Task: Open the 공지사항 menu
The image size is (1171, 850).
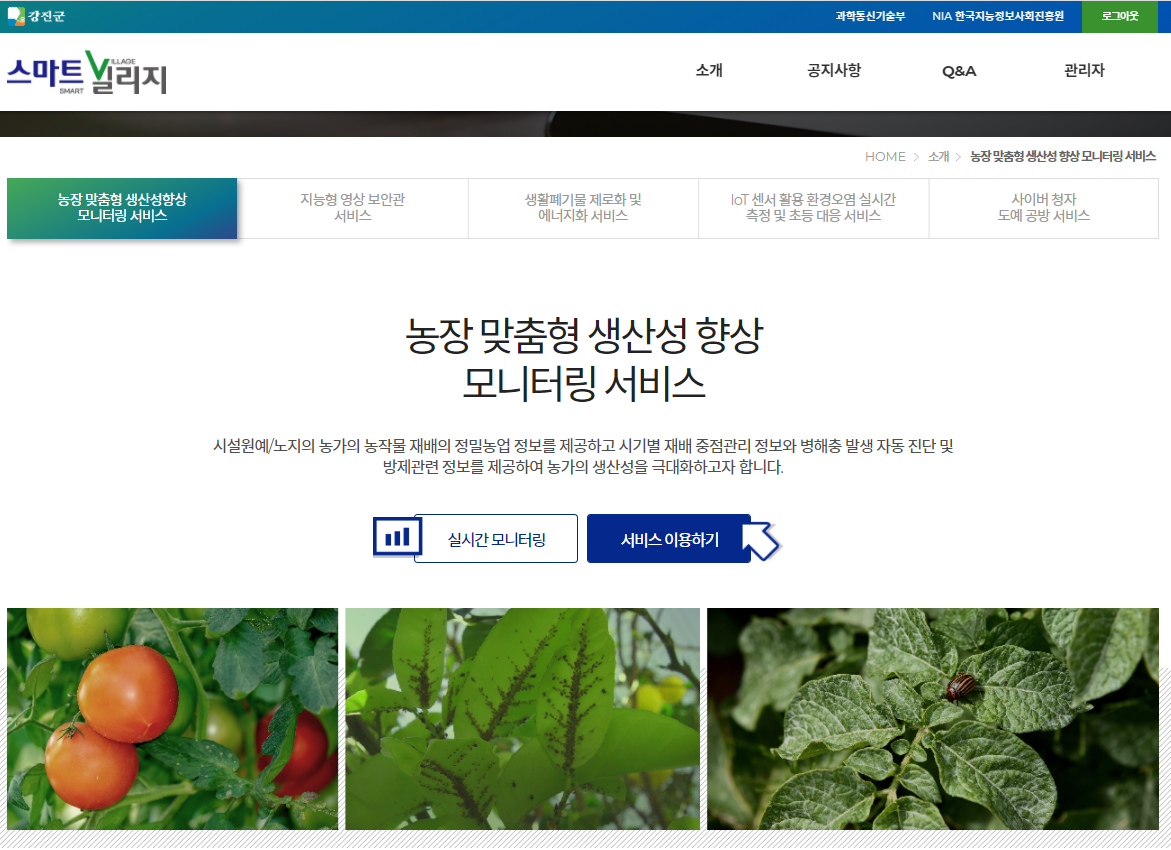Action: pos(833,71)
